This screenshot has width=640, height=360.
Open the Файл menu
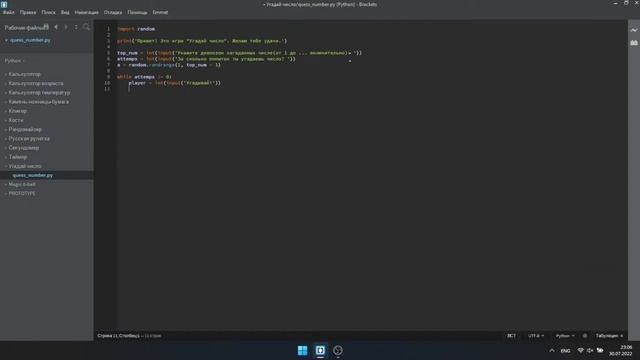(x=9, y=12)
